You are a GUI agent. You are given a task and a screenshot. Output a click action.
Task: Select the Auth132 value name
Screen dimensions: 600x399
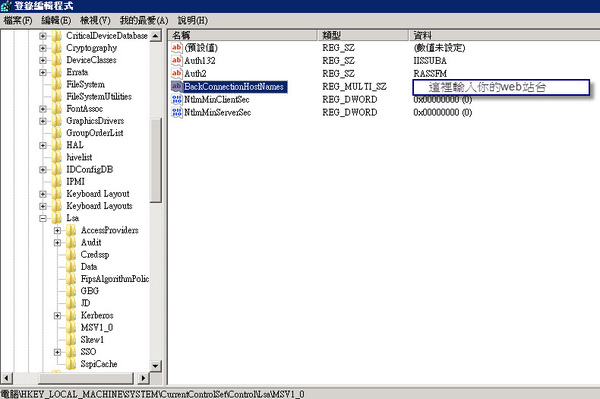click(200, 61)
